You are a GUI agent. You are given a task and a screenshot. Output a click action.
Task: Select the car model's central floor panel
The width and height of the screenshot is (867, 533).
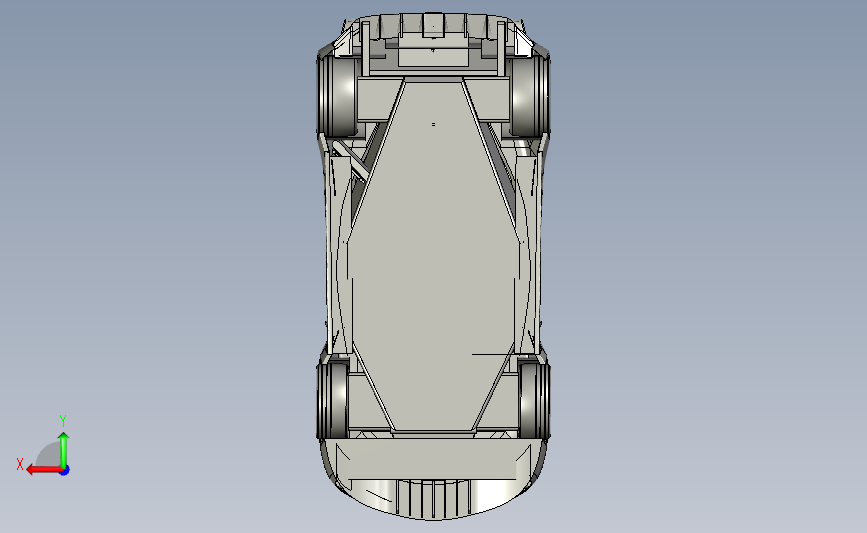(x=434, y=254)
